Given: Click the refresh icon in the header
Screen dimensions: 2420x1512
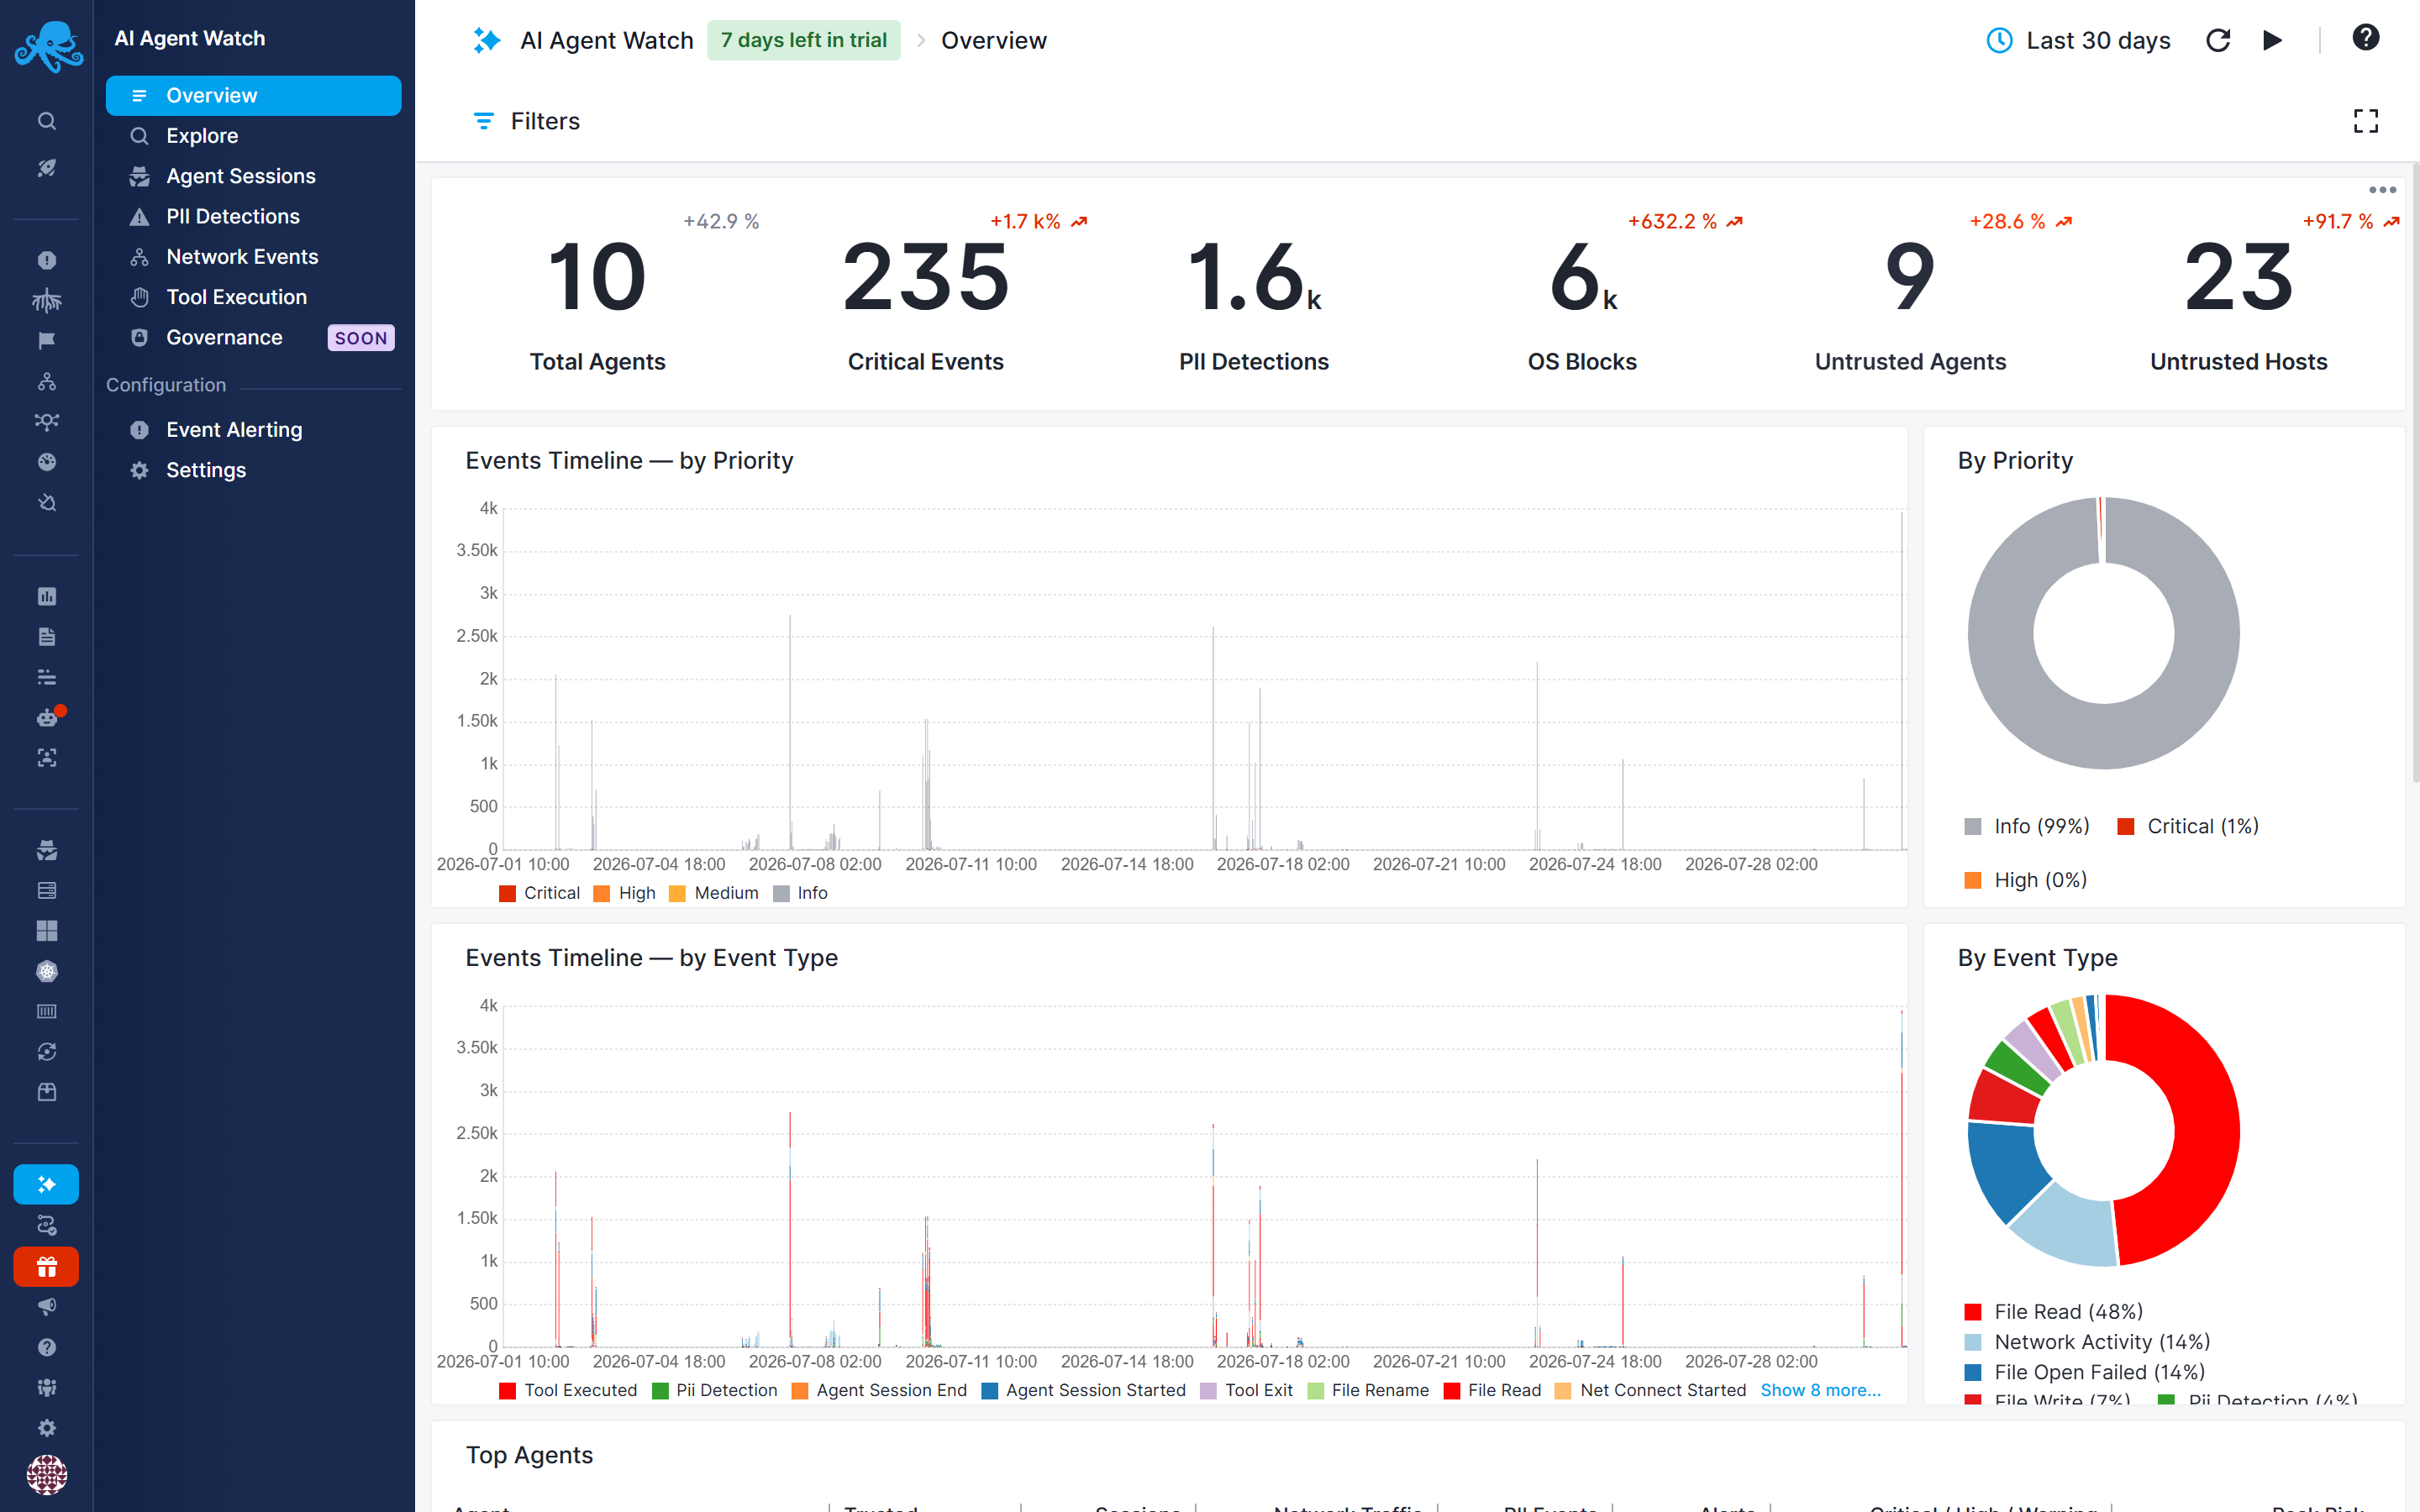Looking at the screenshot, I should [x=2218, y=40].
